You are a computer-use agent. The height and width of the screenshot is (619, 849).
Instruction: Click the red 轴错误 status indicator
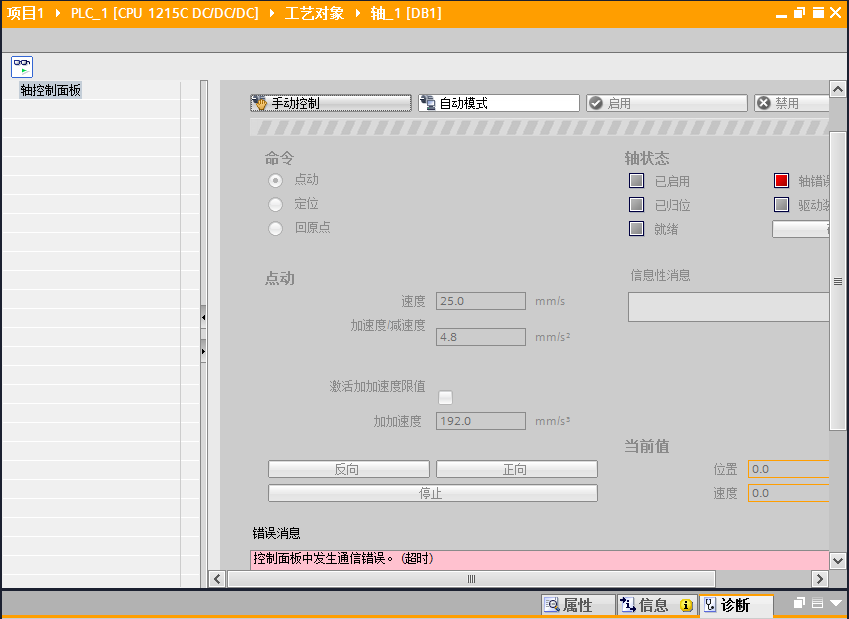pos(781,181)
